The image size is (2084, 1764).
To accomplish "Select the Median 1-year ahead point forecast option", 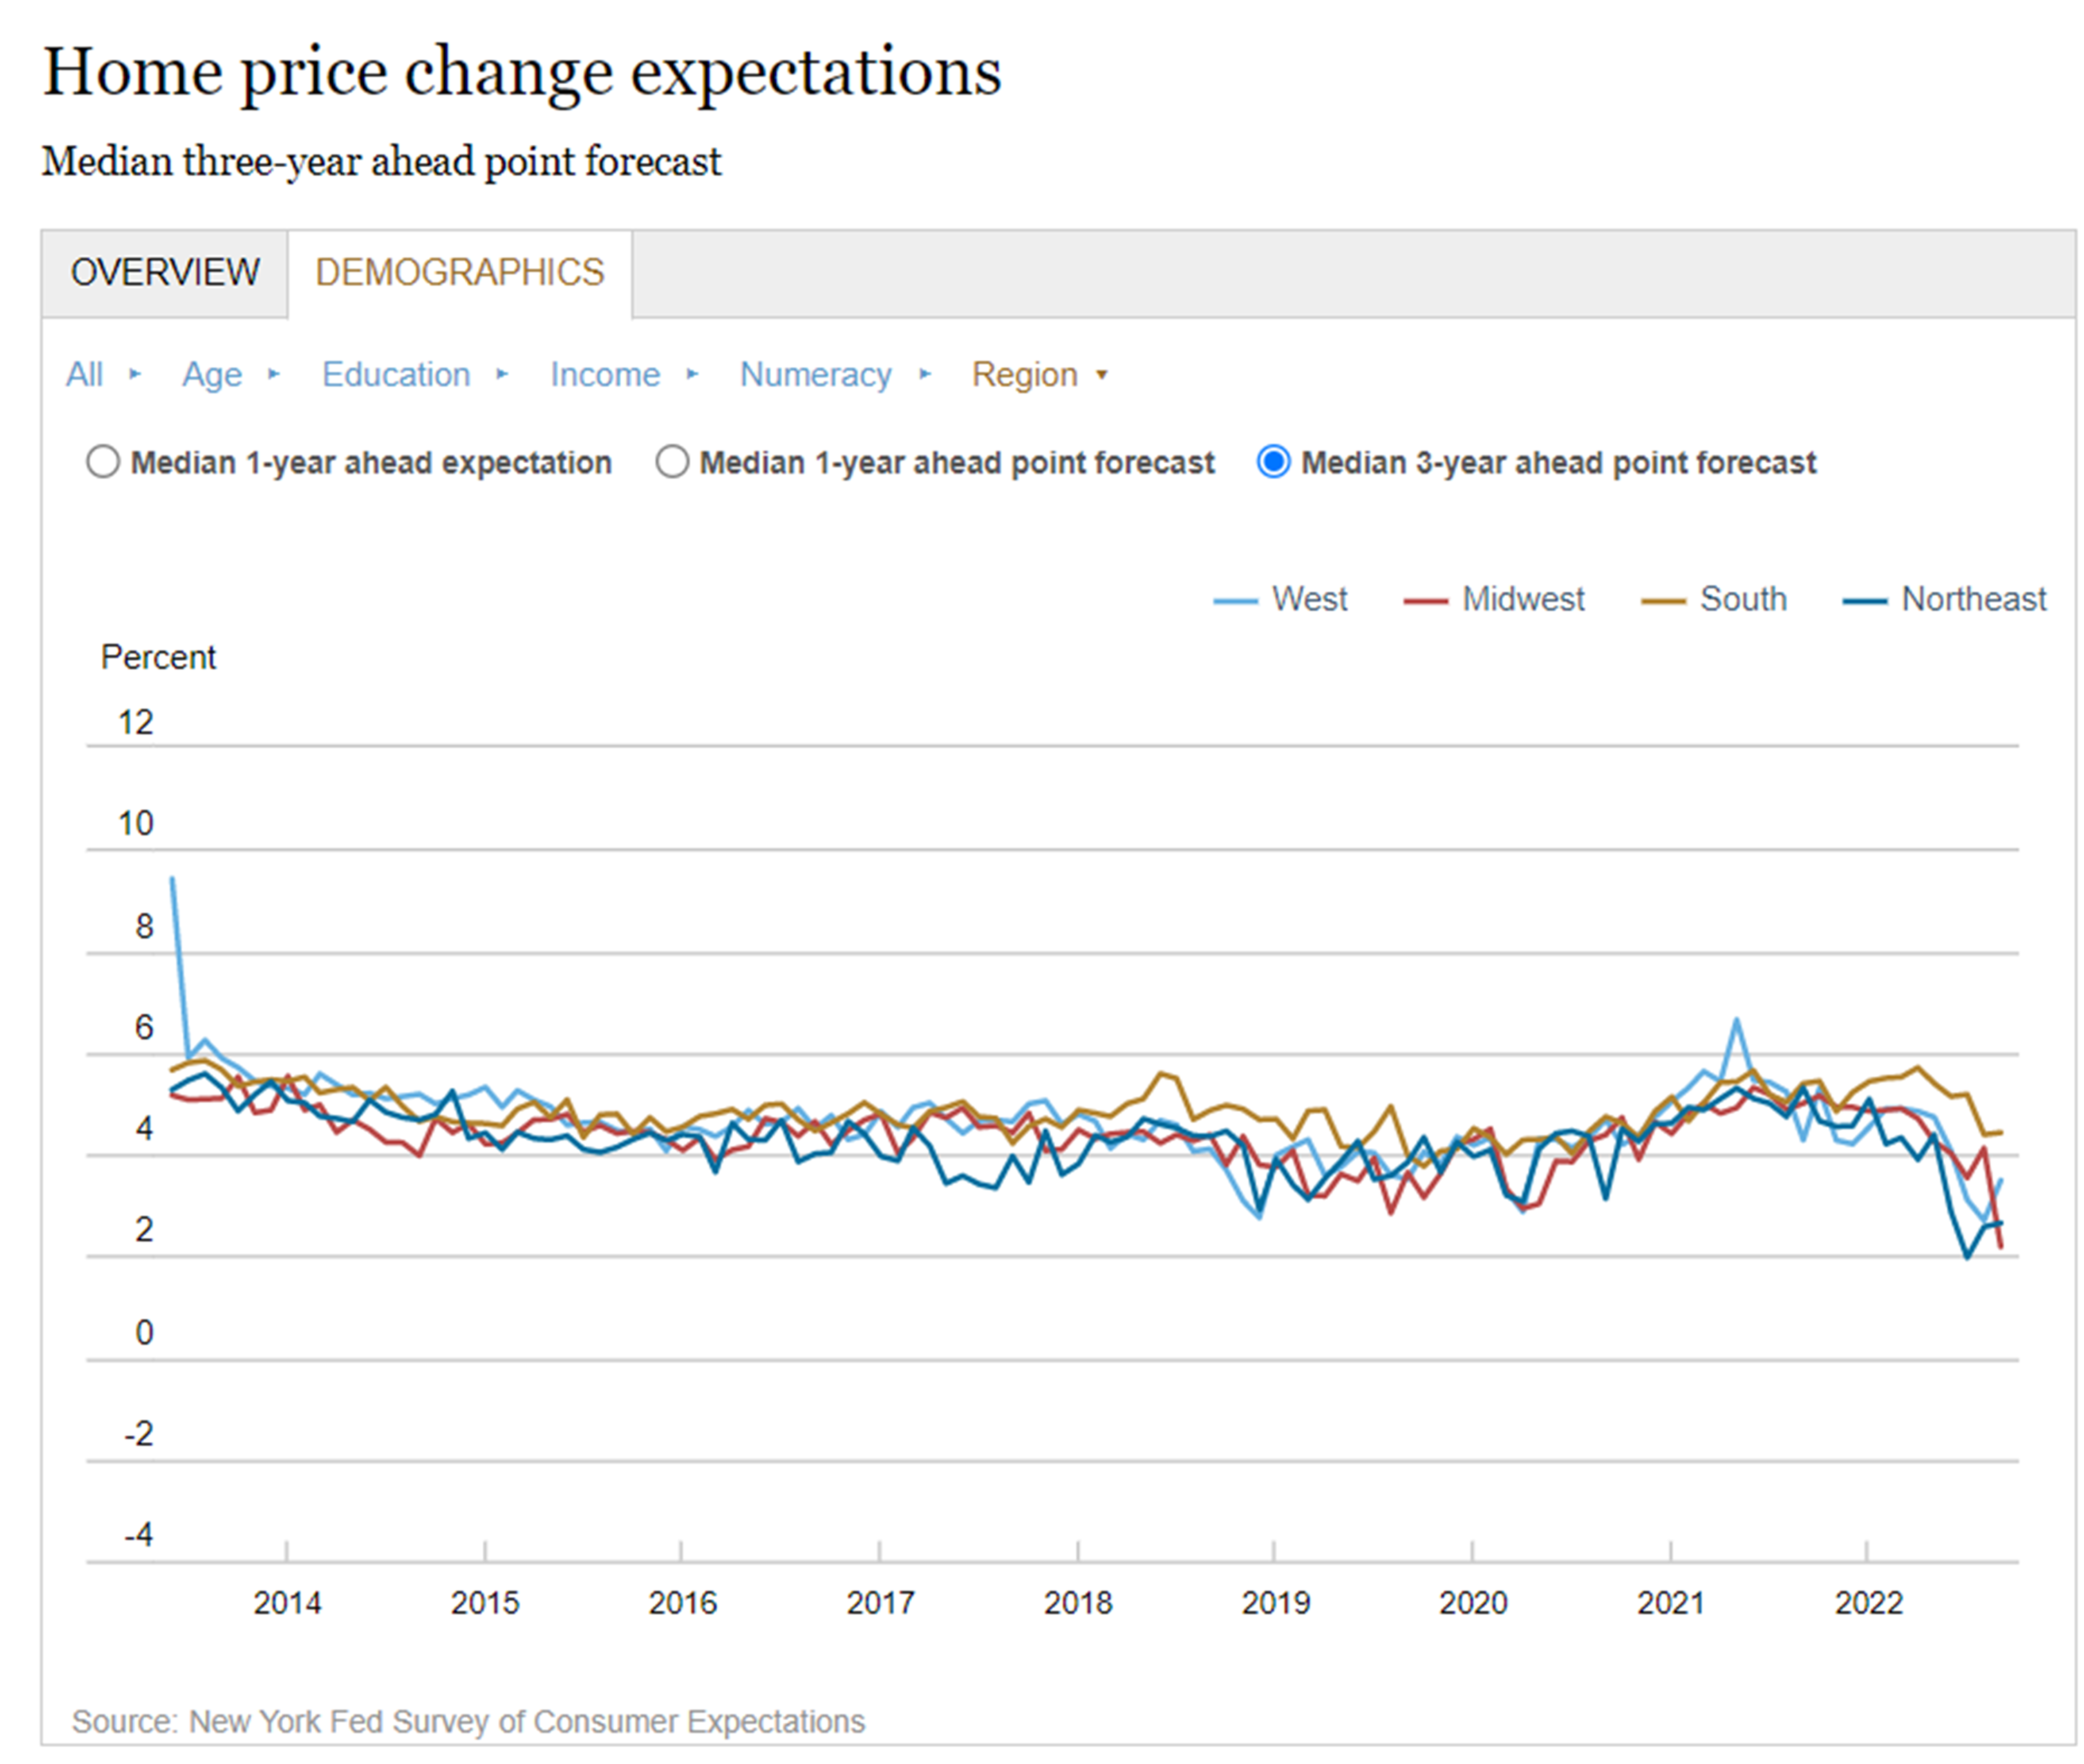I will pyautogui.click(x=672, y=462).
